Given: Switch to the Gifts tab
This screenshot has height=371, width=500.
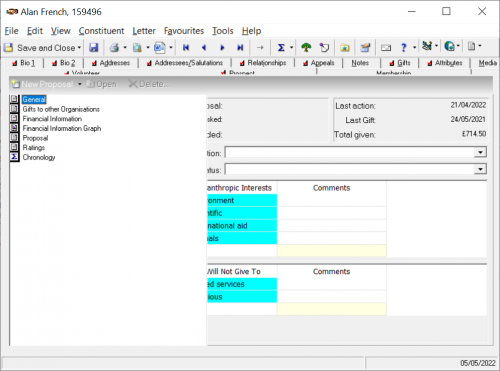Looking at the screenshot, I should coord(400,63).
